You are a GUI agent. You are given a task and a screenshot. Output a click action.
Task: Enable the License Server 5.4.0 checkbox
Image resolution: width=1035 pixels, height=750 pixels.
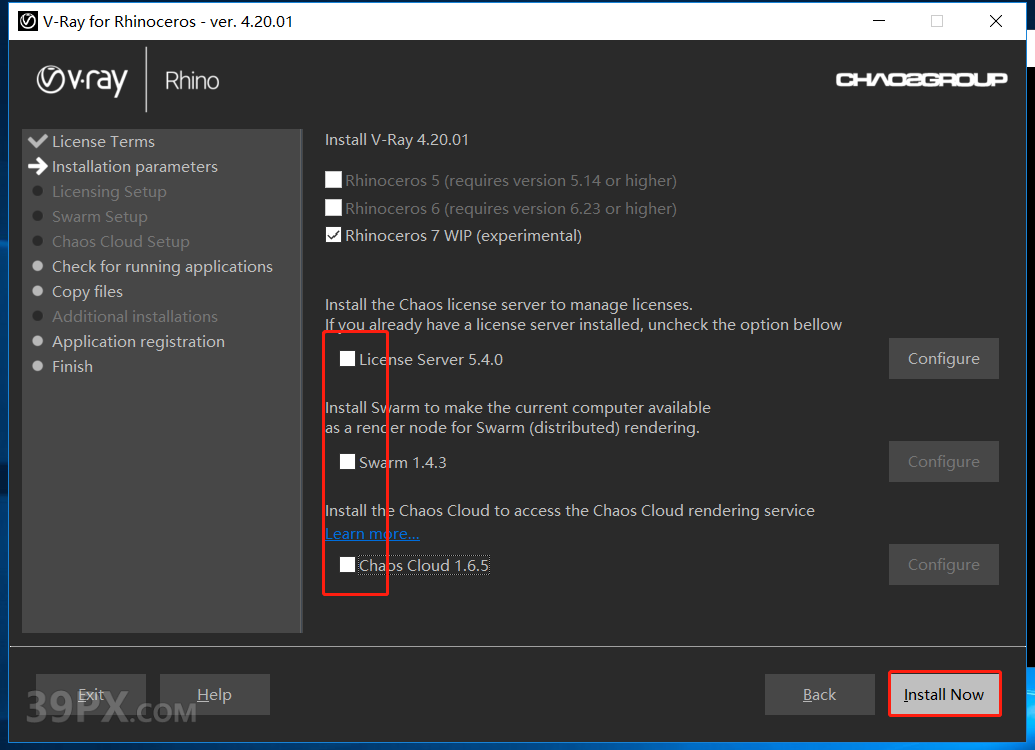click(x=347, y=359)
